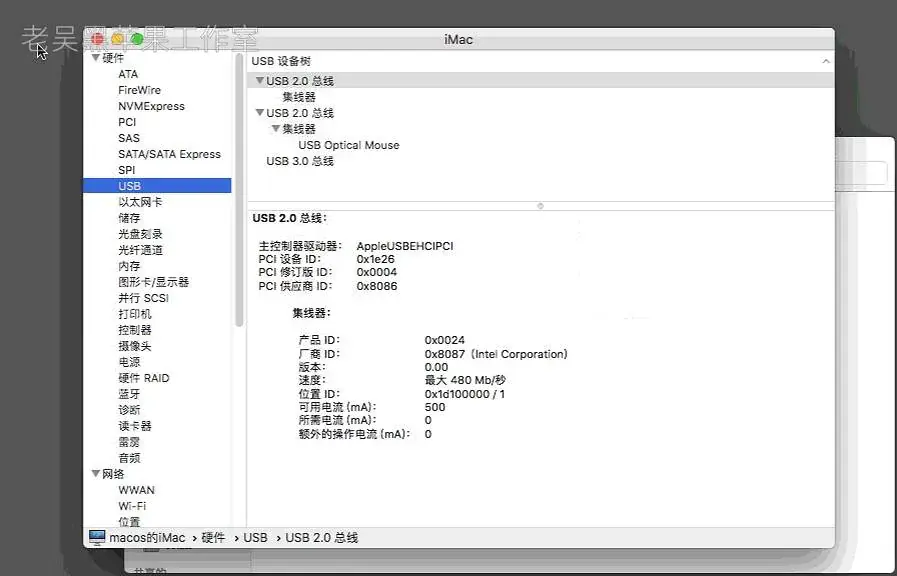Select FireWire in the sidebar

click(x=140, y=90)
